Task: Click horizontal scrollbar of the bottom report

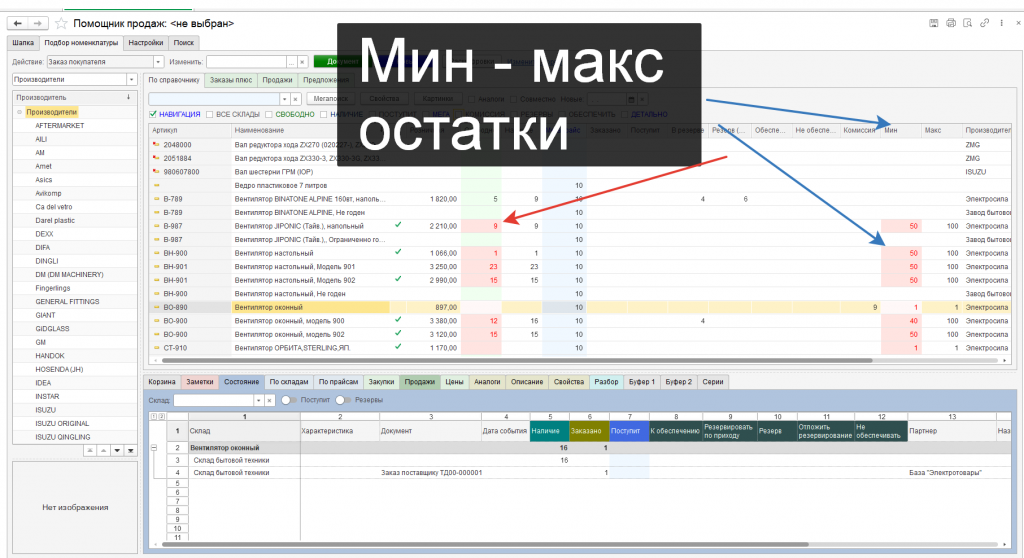Action: tap(485, 544)
